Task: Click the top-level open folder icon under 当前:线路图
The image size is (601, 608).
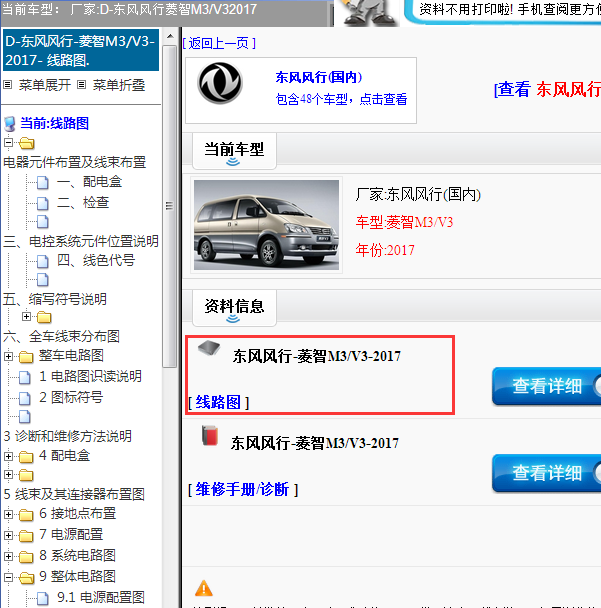Action: pos(26,143)
